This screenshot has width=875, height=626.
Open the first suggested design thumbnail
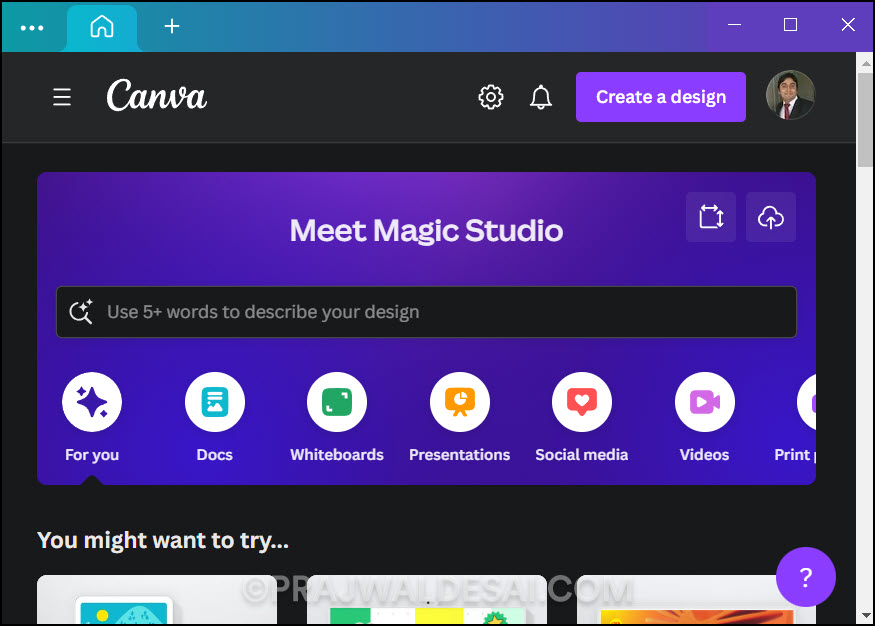(x=157, y=600)
